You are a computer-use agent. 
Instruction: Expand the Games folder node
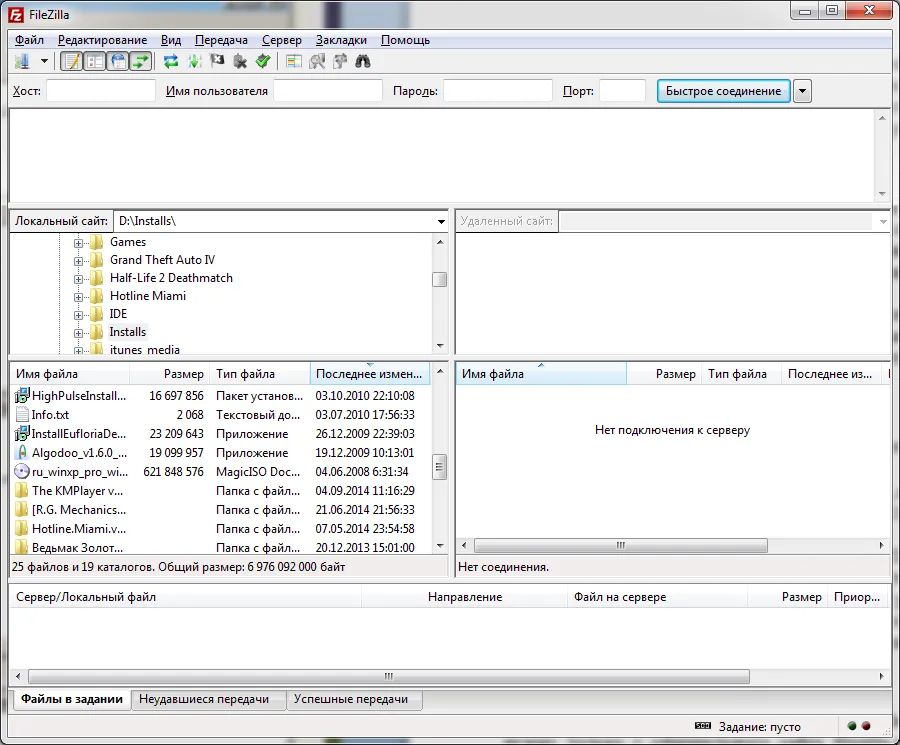coord(78,243)
